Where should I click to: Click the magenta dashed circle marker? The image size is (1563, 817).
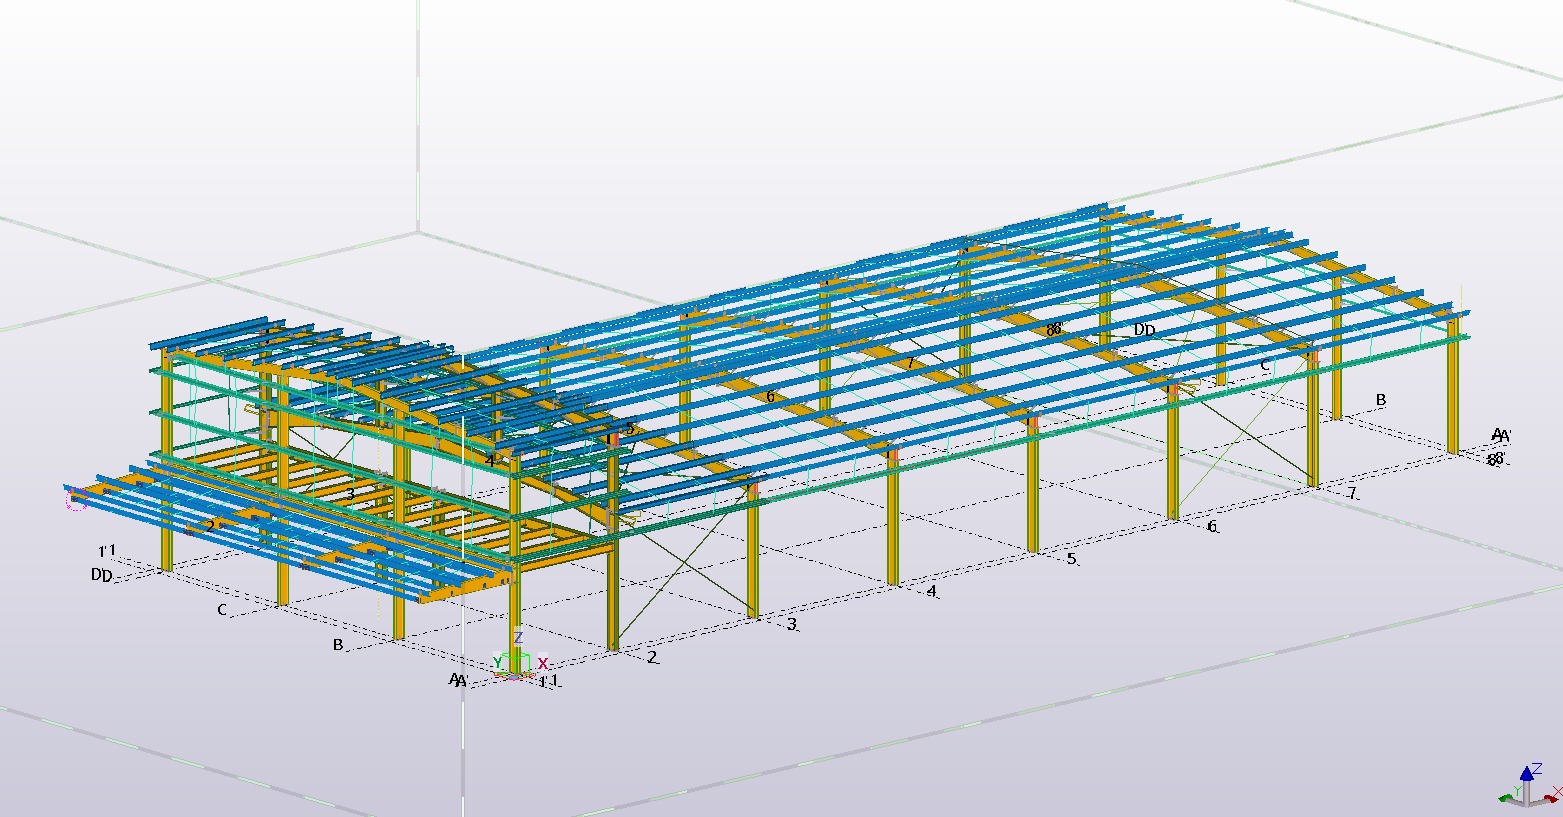click(77, 499)
